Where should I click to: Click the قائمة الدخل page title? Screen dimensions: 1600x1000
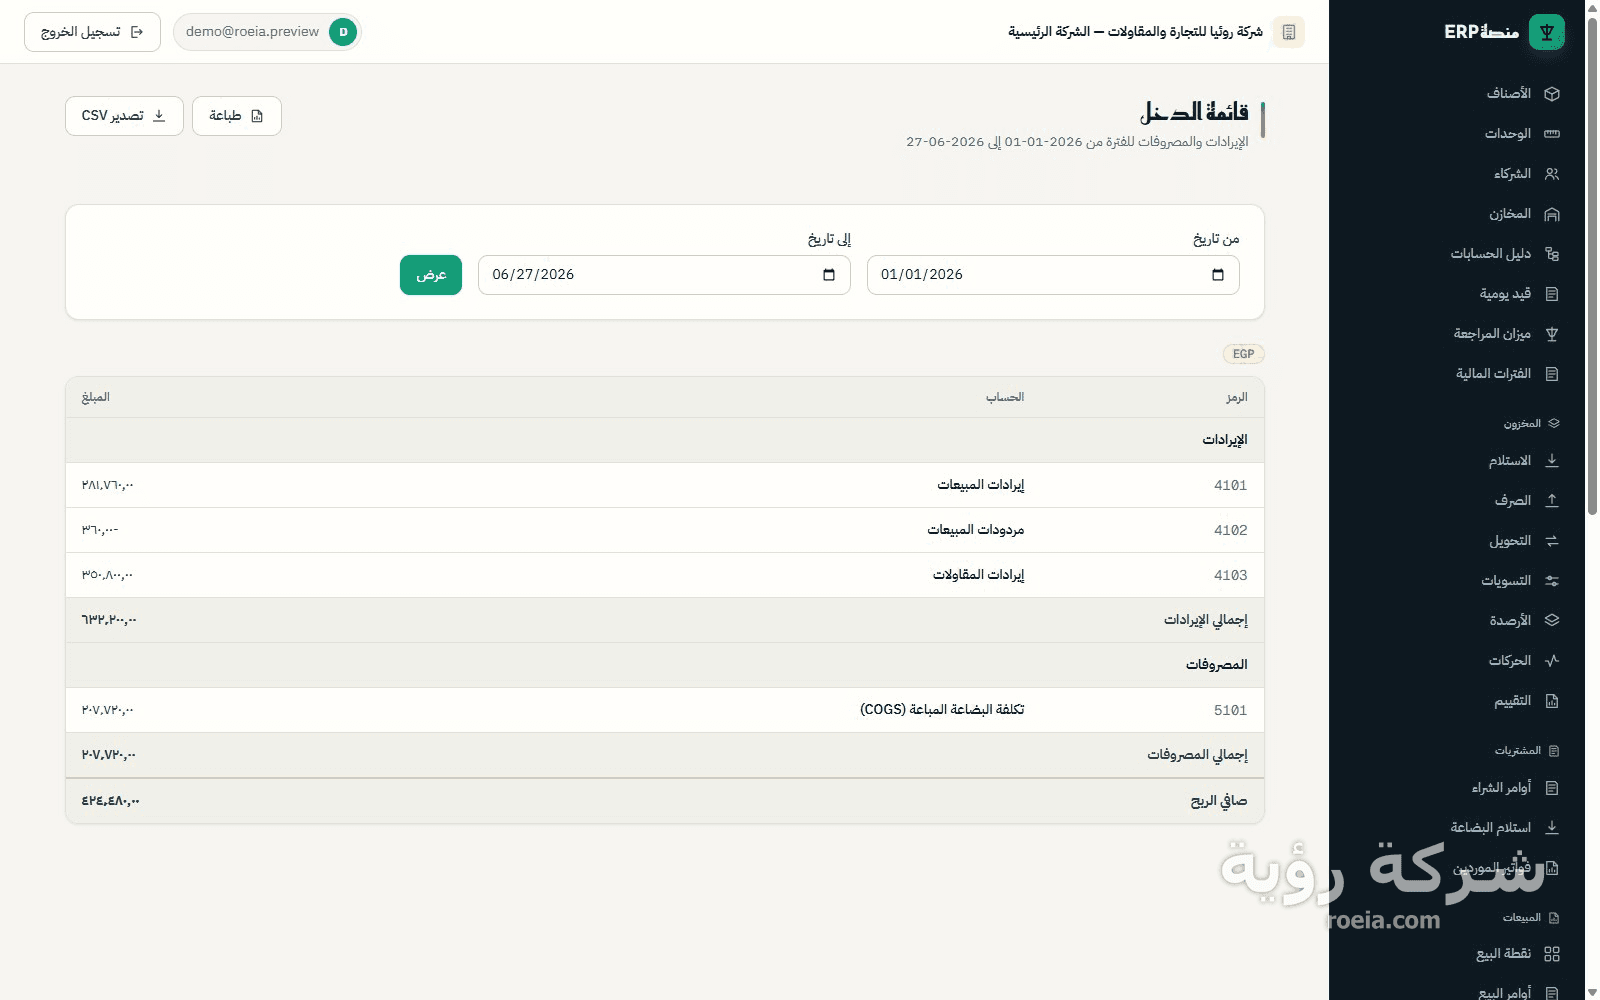tap(1194, 112)
